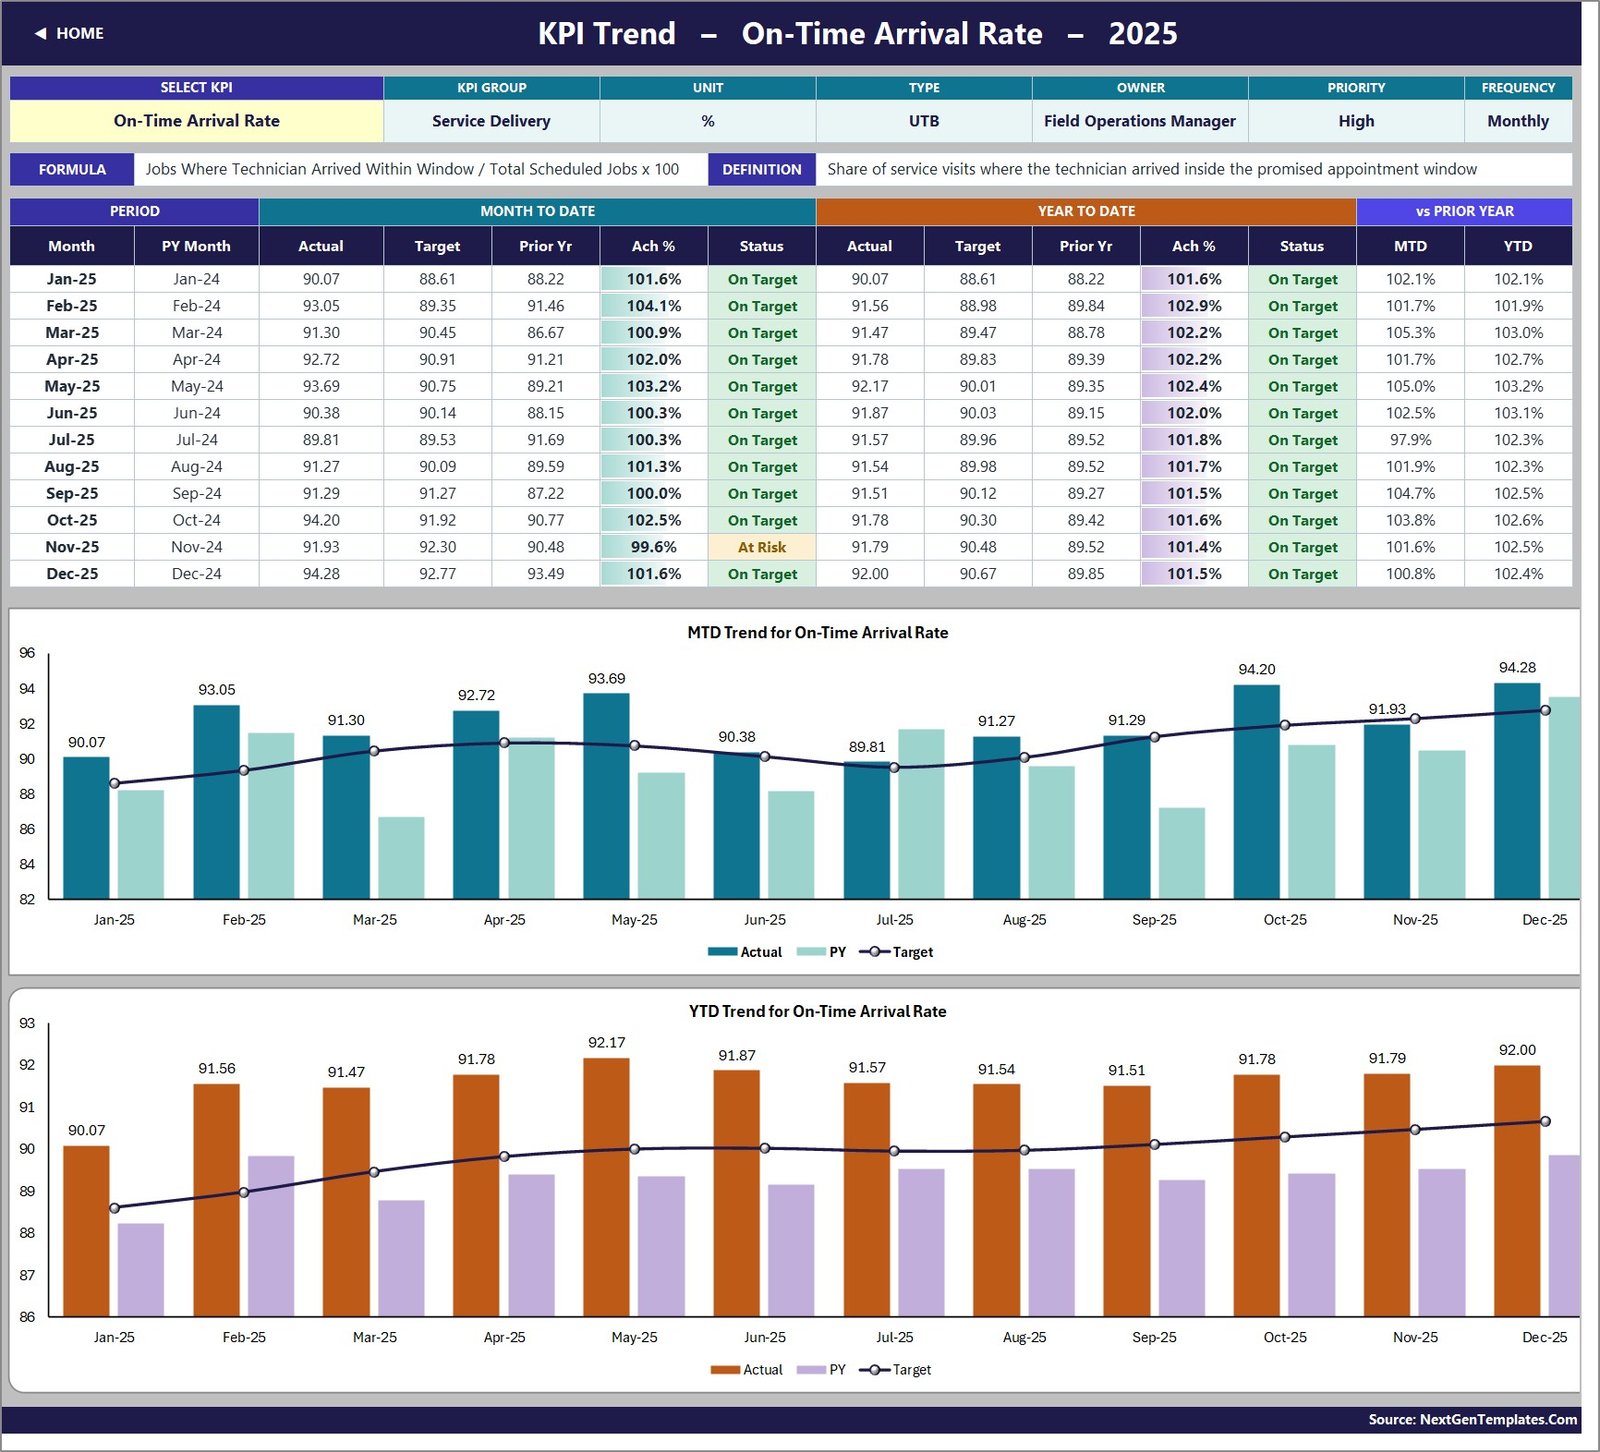1600x1452 pixels.
Task: Click the 93.69 data label in MTD chart
Action: 606,679
